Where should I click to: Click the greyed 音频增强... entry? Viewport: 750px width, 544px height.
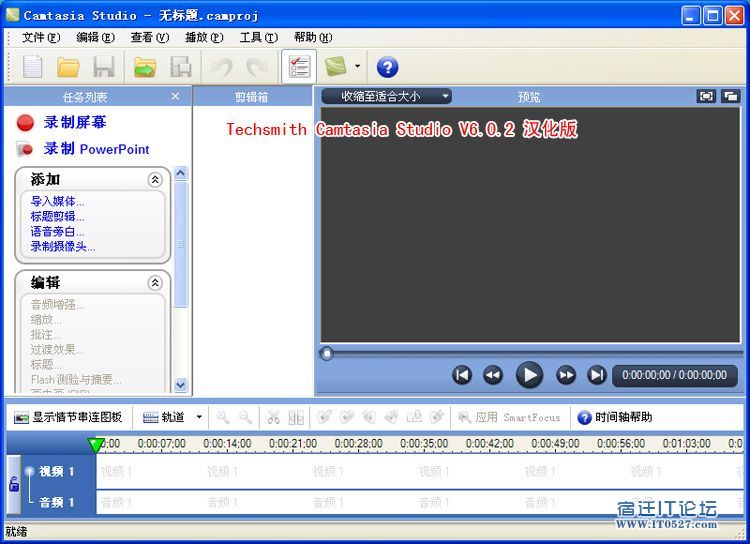[x=57, y=305]
